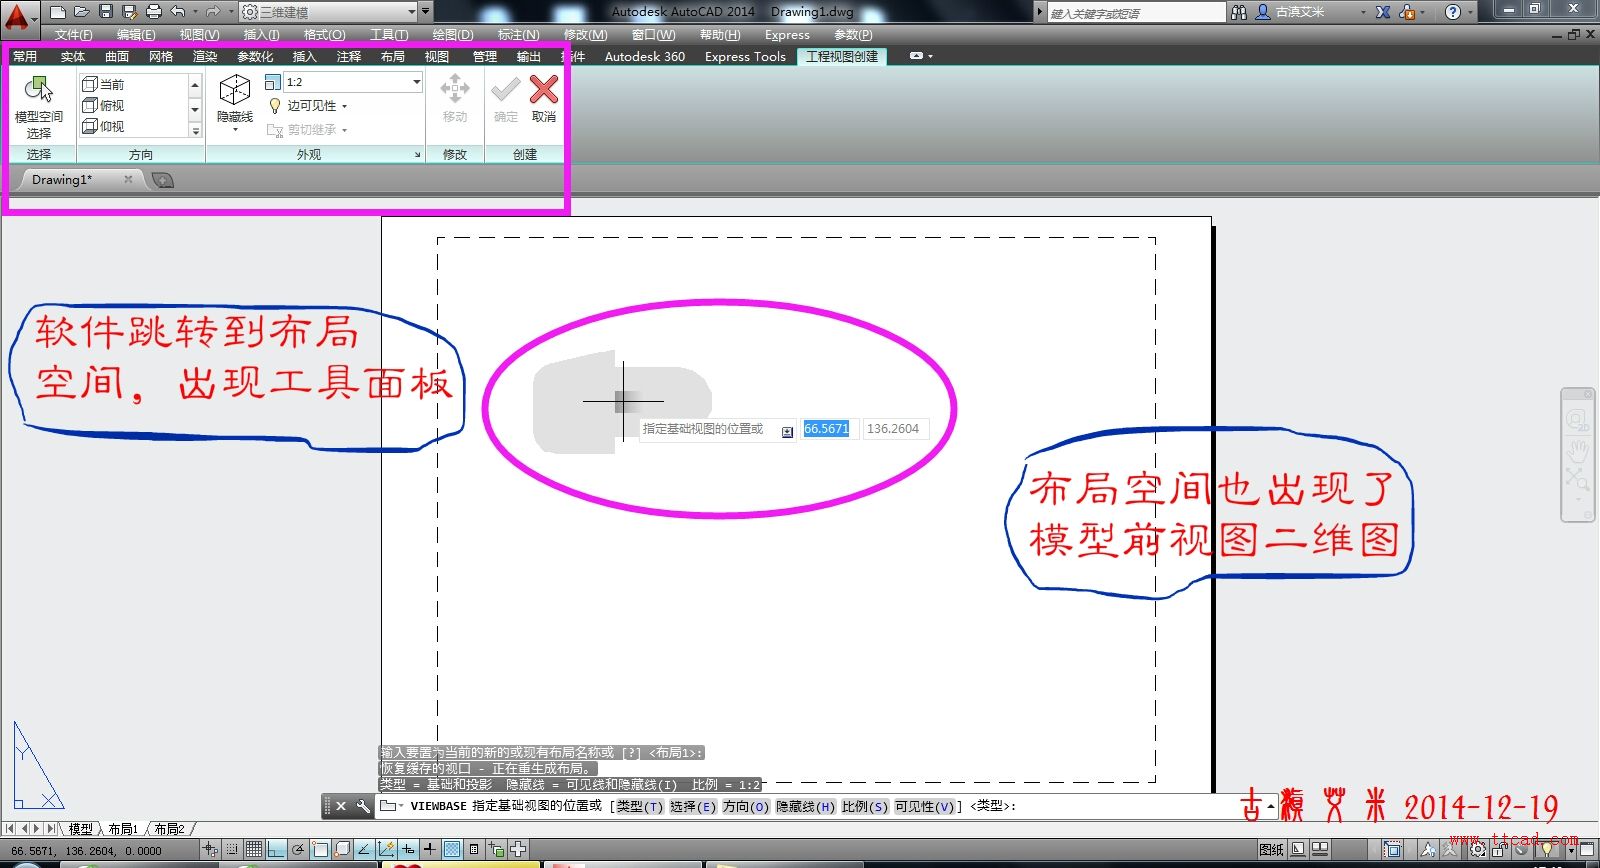Click the Autodesk Exchange X icon
This screenshot has width=1600, height=868.
1383,12
